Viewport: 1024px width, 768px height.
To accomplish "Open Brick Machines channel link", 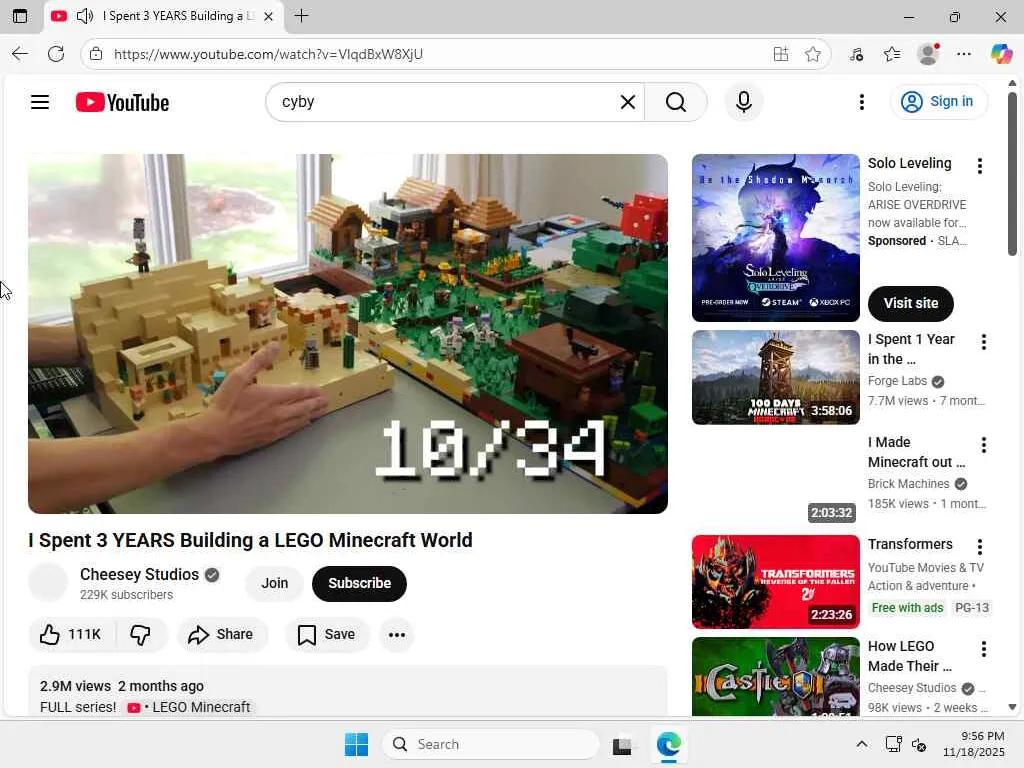I will pyautogui.click(x=908, y=484).
